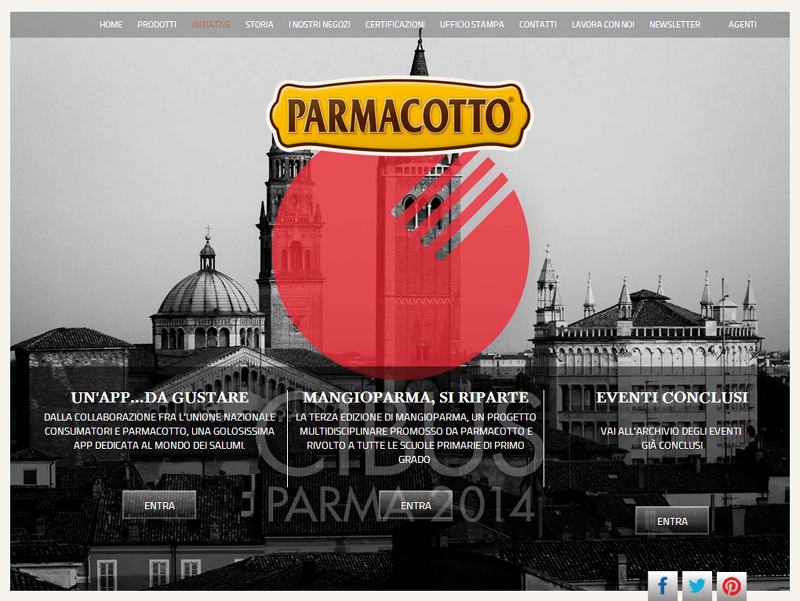Go to the Home menu item
This screenshot has width=800, height=601.
111,24
